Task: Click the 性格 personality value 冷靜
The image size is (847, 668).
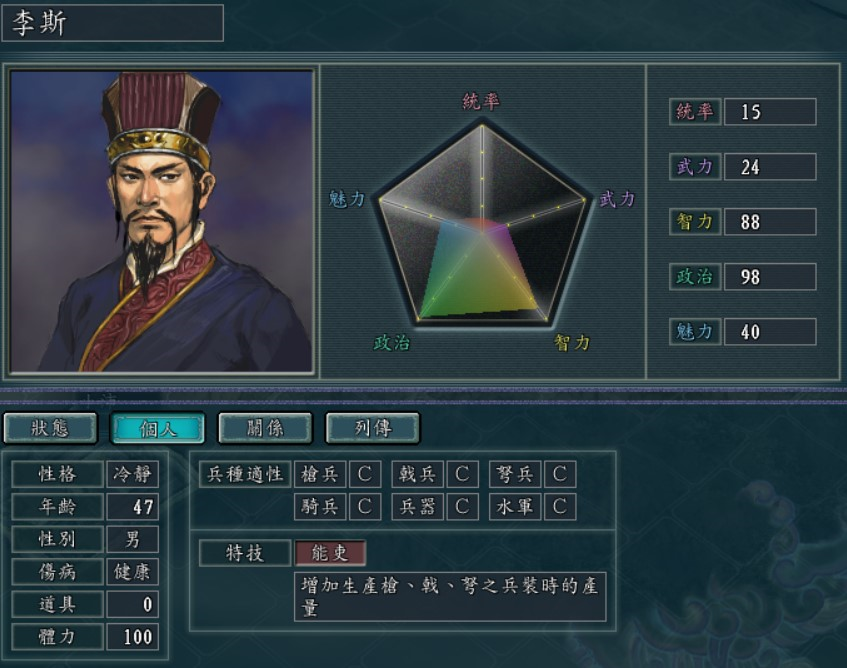Action: tap(132, 474)
